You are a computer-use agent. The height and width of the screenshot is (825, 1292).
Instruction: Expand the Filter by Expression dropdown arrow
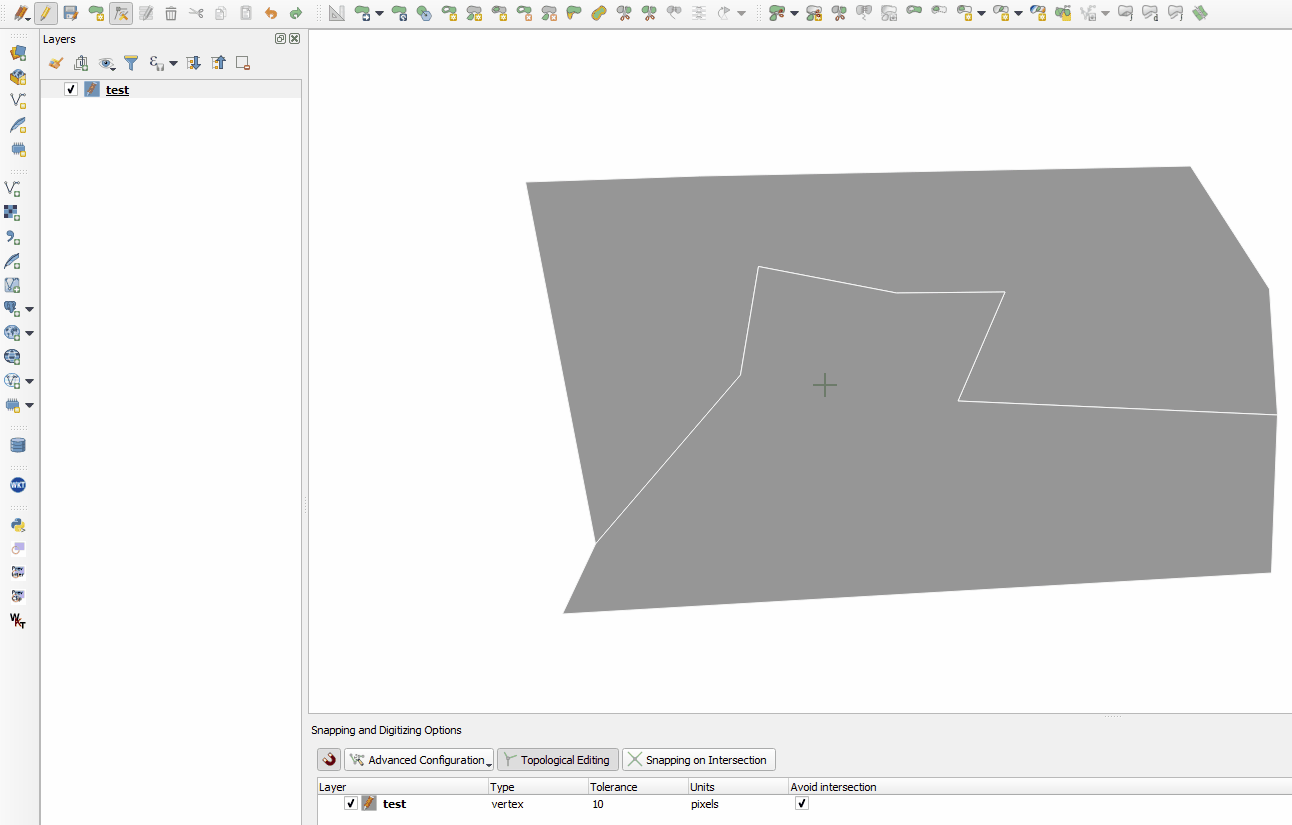tap(173, 63)
